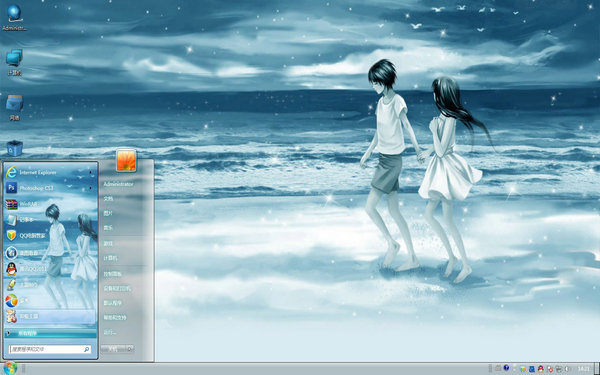The height and width of the screenshot is (375, 600).
Task: Open Devices and Printers (设备和打印机)
Action: [x=117, y=289]
